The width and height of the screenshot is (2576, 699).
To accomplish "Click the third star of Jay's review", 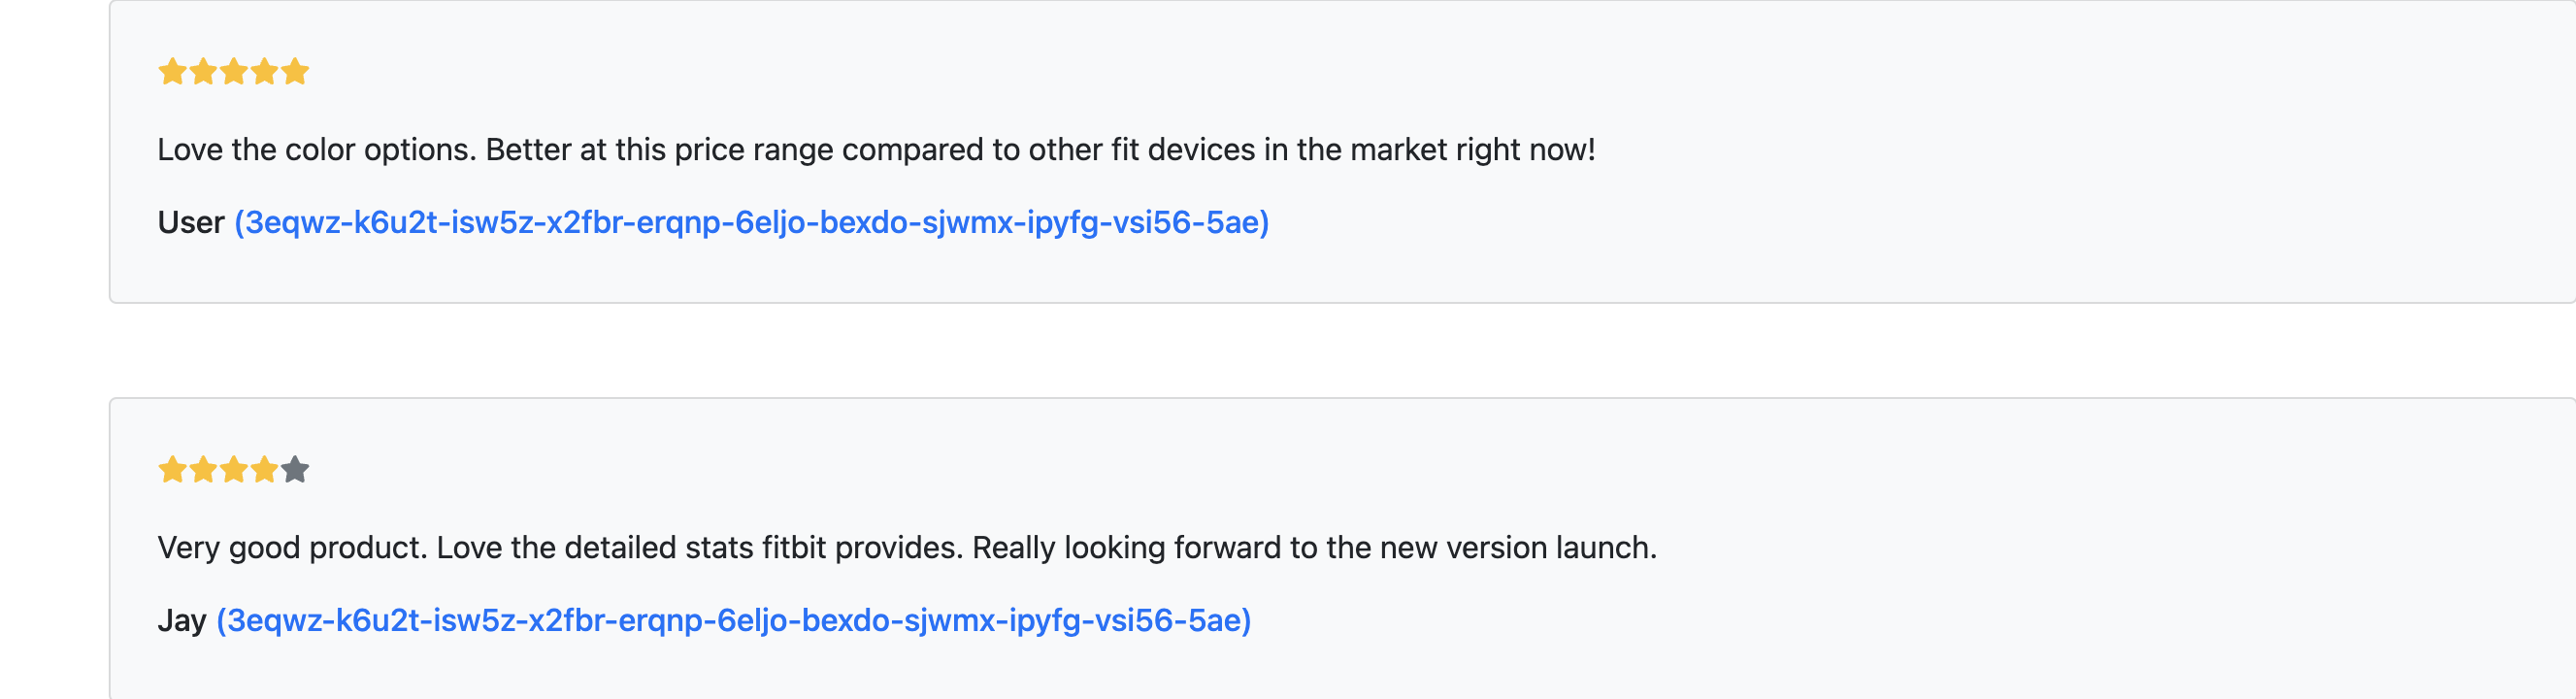I will (x=234, y=470).
